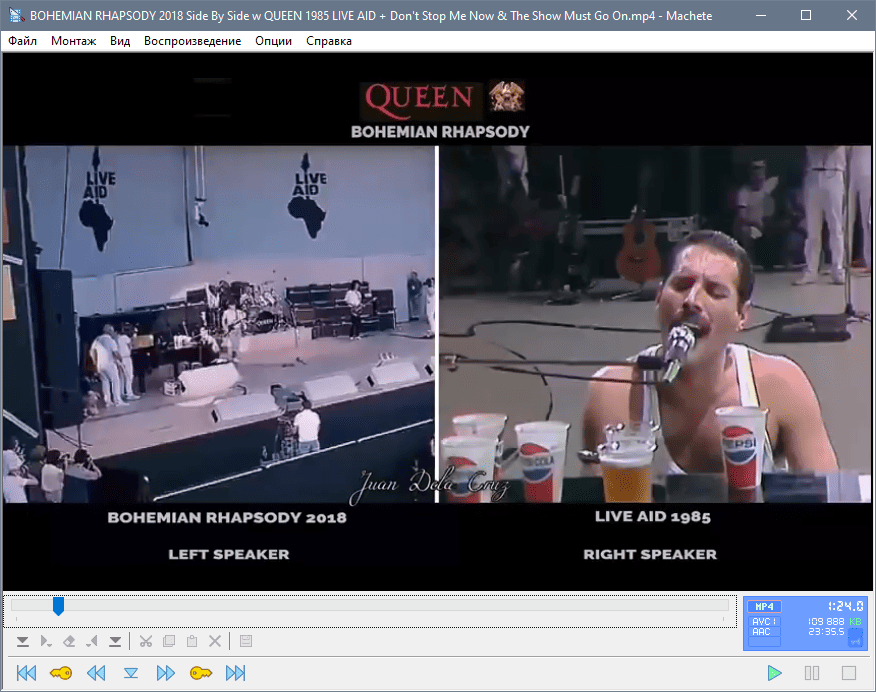Click the current time 1:24.0 display
Image resolution: width=876 pixels, height=692 pixels.
click(x=845, y=606)
